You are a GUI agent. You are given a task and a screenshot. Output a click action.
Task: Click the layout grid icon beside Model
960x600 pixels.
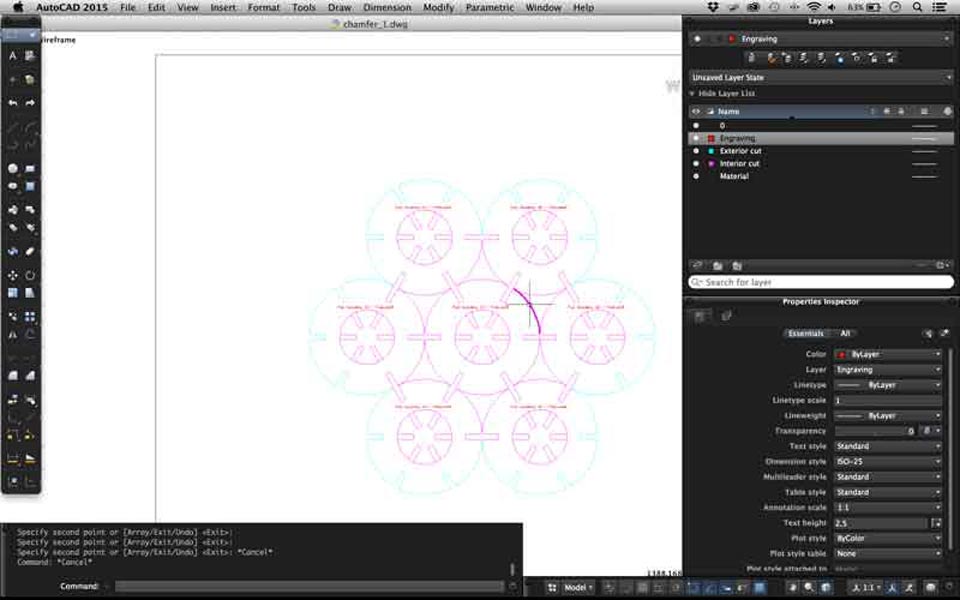pyautogui.click(x=552, y=588)
